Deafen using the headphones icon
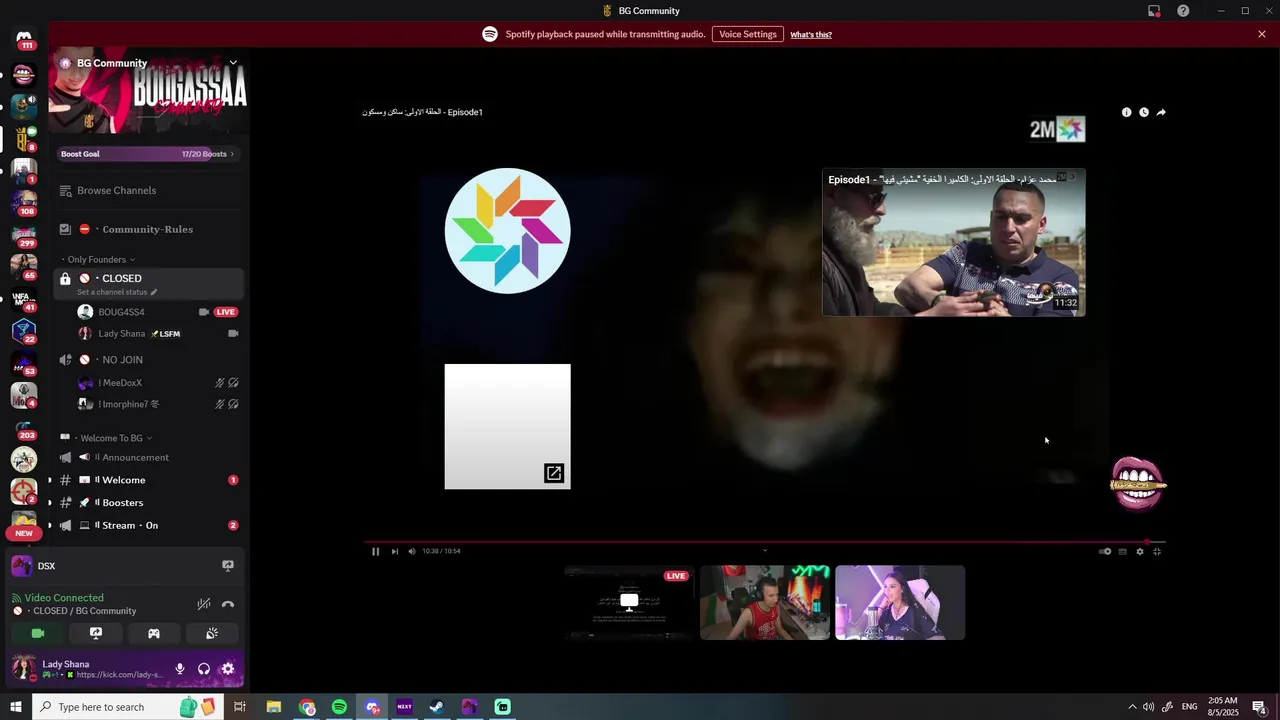The height and width of the screenshot is (720, 1280). tap(204, 669)
